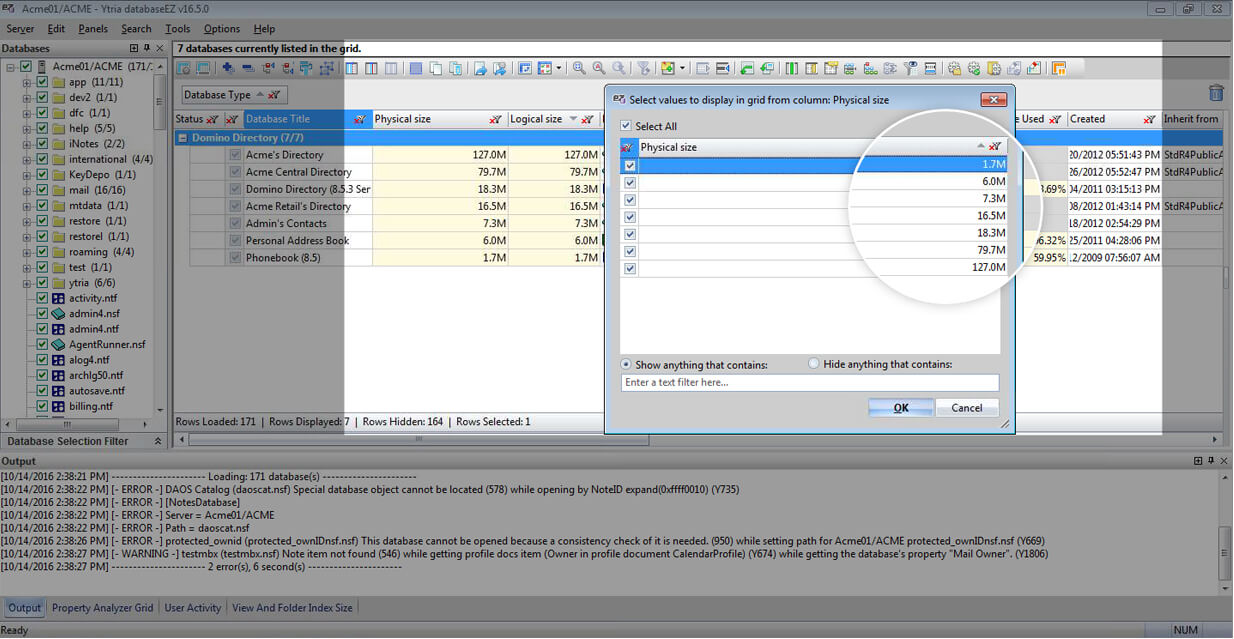Expand the Database Selection Filter panel
Screen dimensions: 1234x639
click(157, 441)
